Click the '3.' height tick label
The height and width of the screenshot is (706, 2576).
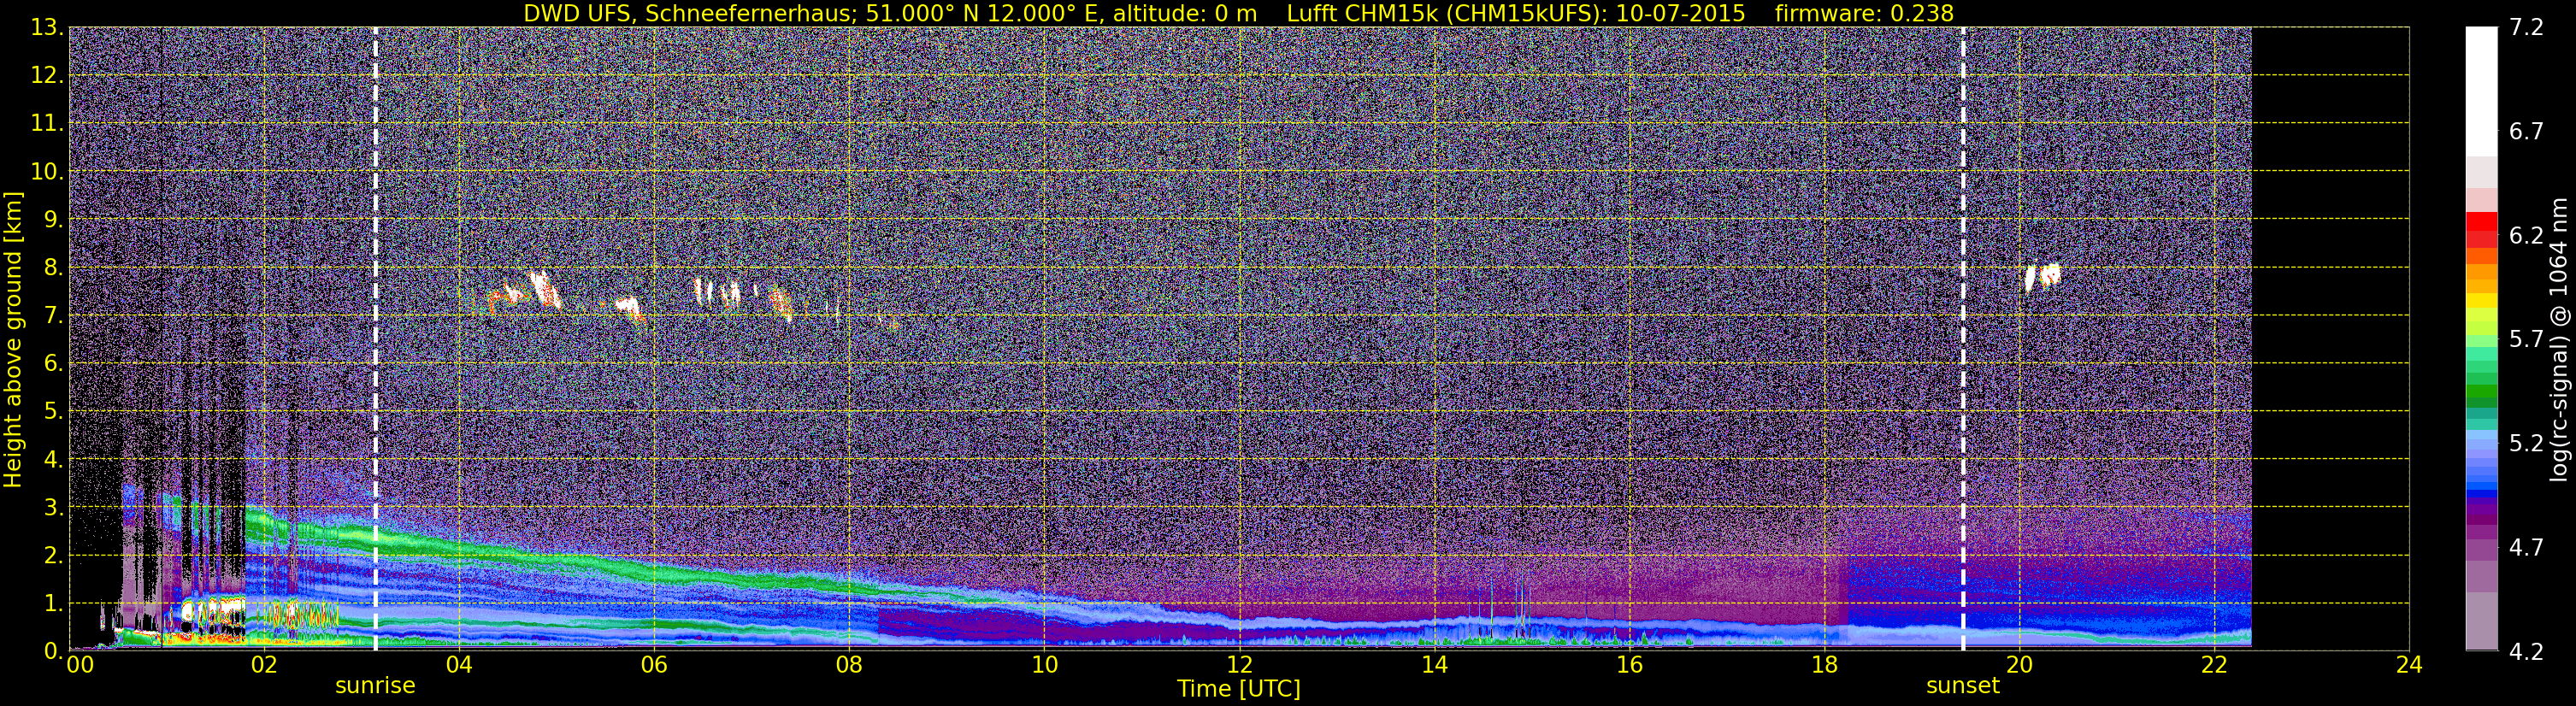pos(53,508)
